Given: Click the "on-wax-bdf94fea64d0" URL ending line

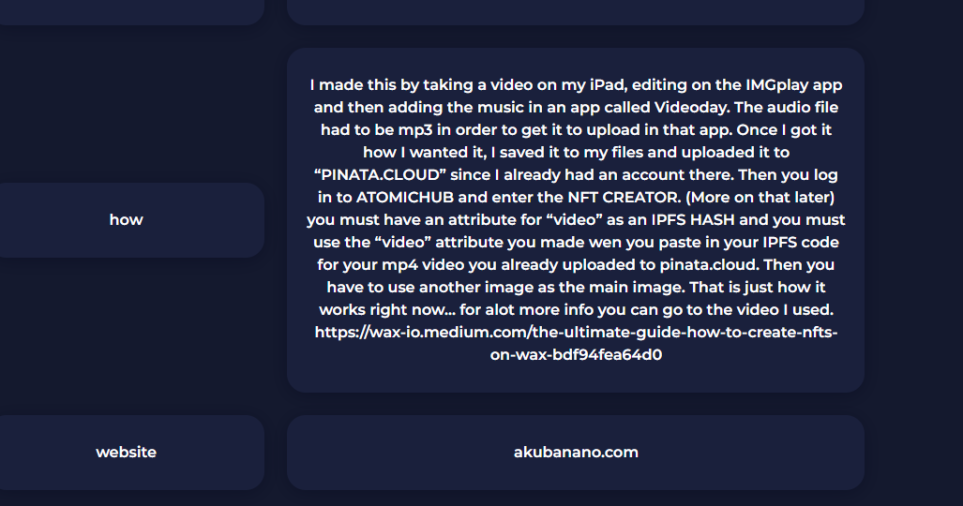Looking at the screenshot, I should (576, 355).
